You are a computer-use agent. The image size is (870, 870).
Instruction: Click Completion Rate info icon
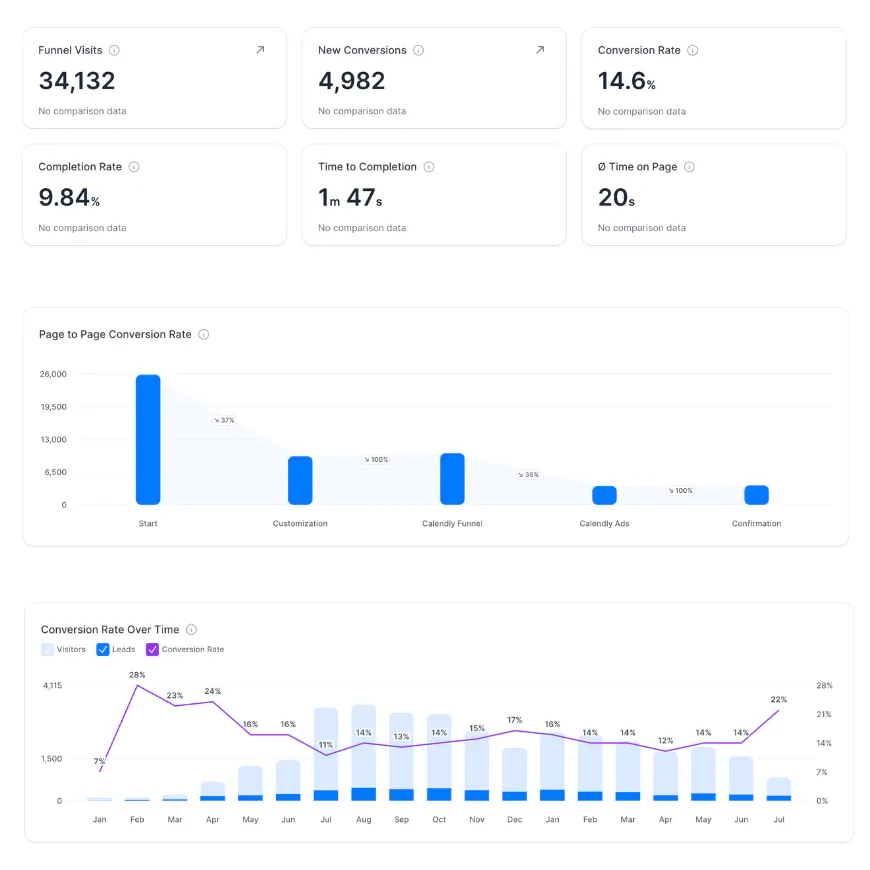[134, 167]
